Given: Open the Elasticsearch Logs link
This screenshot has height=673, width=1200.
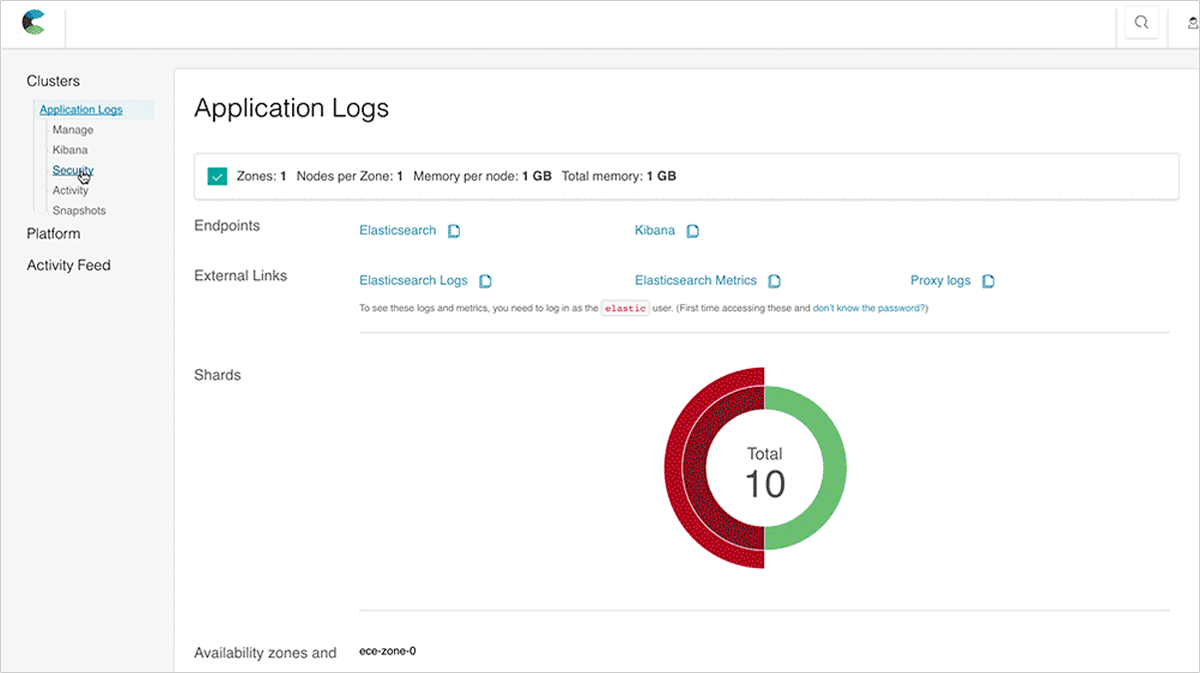Looking at the screenshot, I should (413, 280).
